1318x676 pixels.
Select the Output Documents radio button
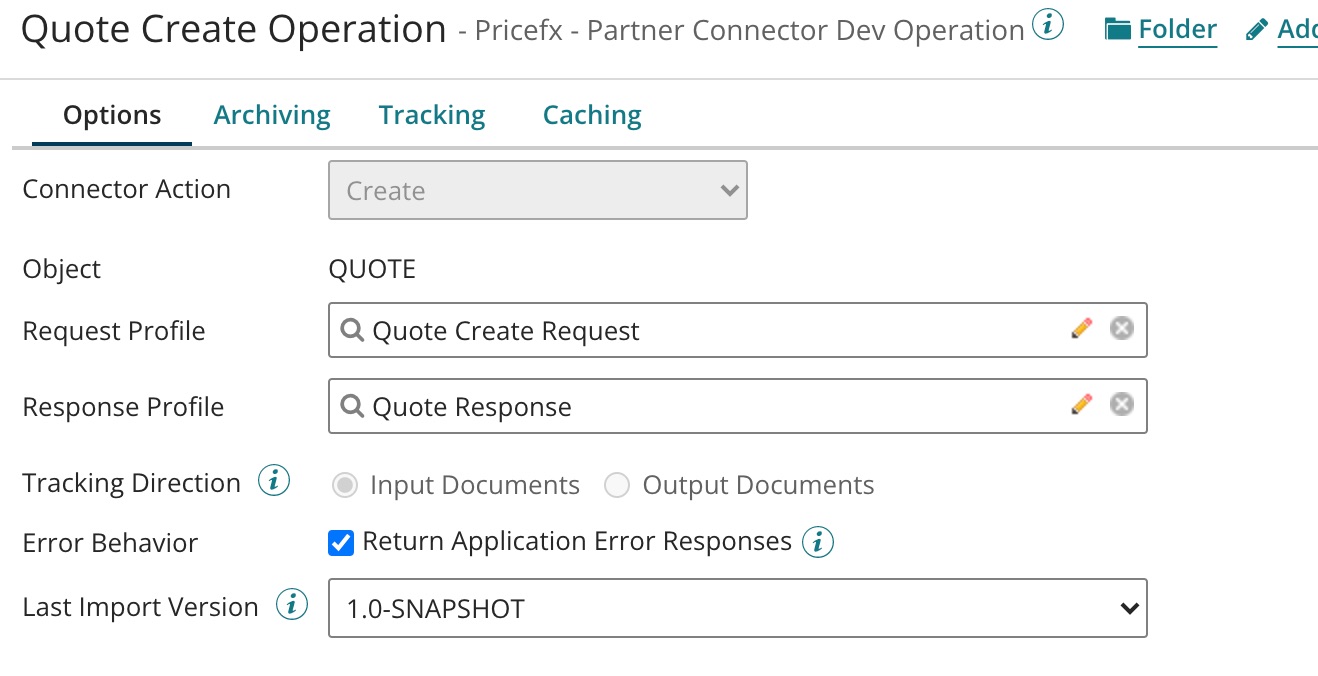[617, 485]
